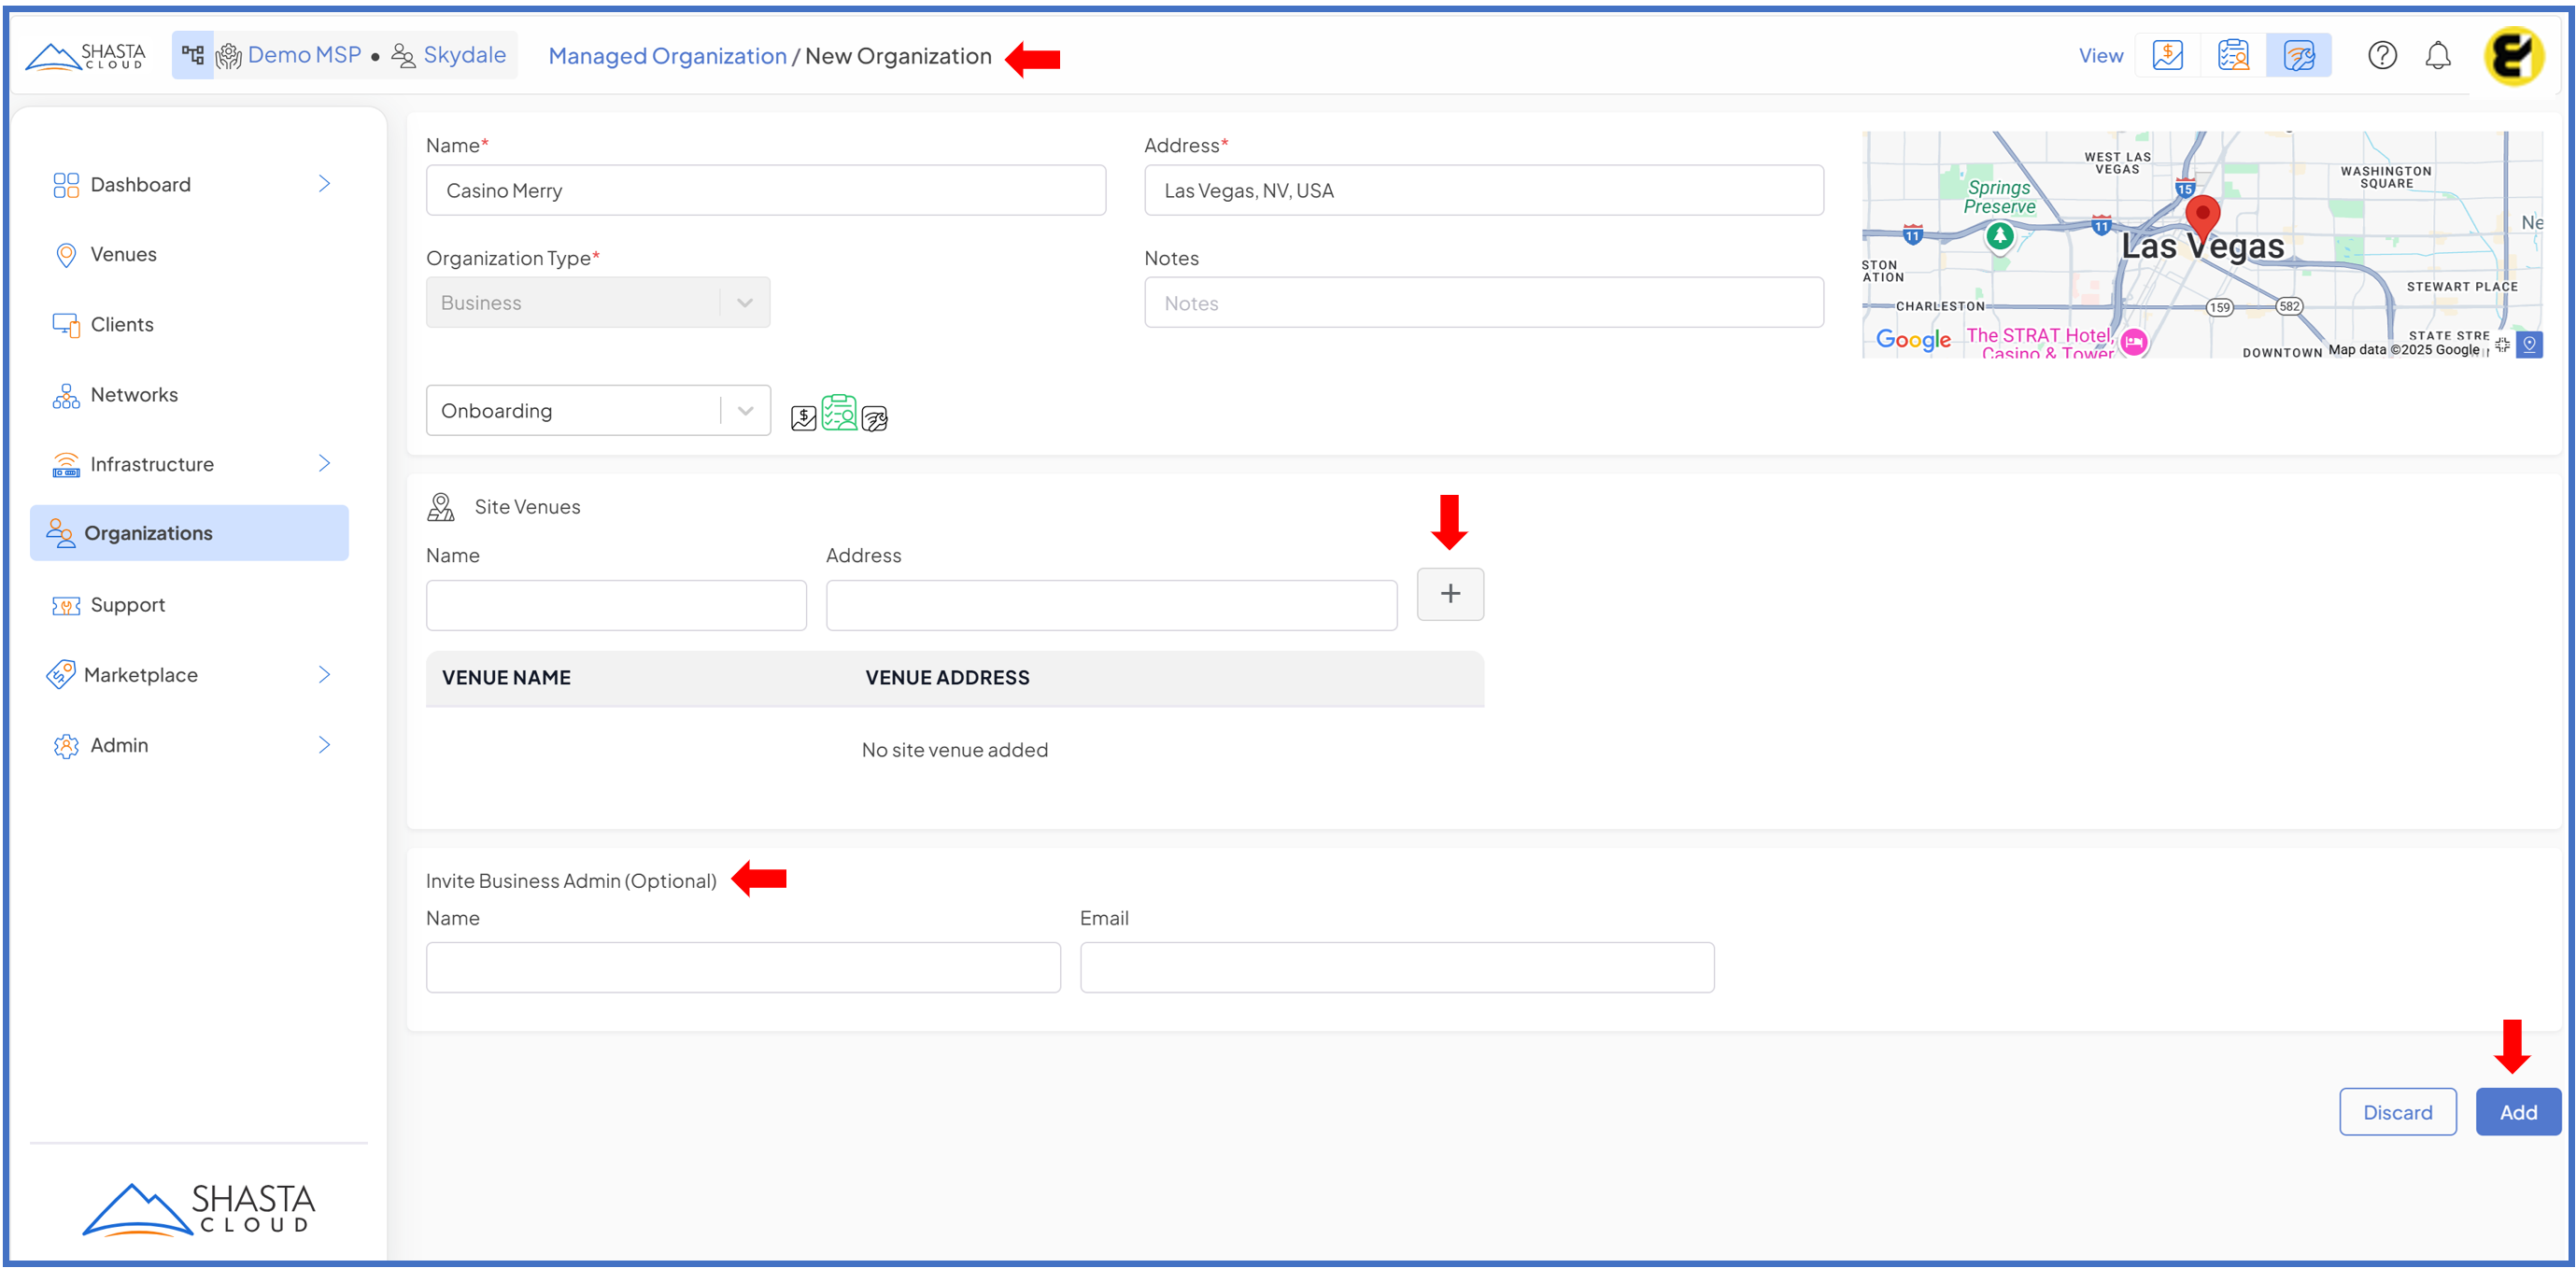Open the help question mark icon

tap(2382, 55)
